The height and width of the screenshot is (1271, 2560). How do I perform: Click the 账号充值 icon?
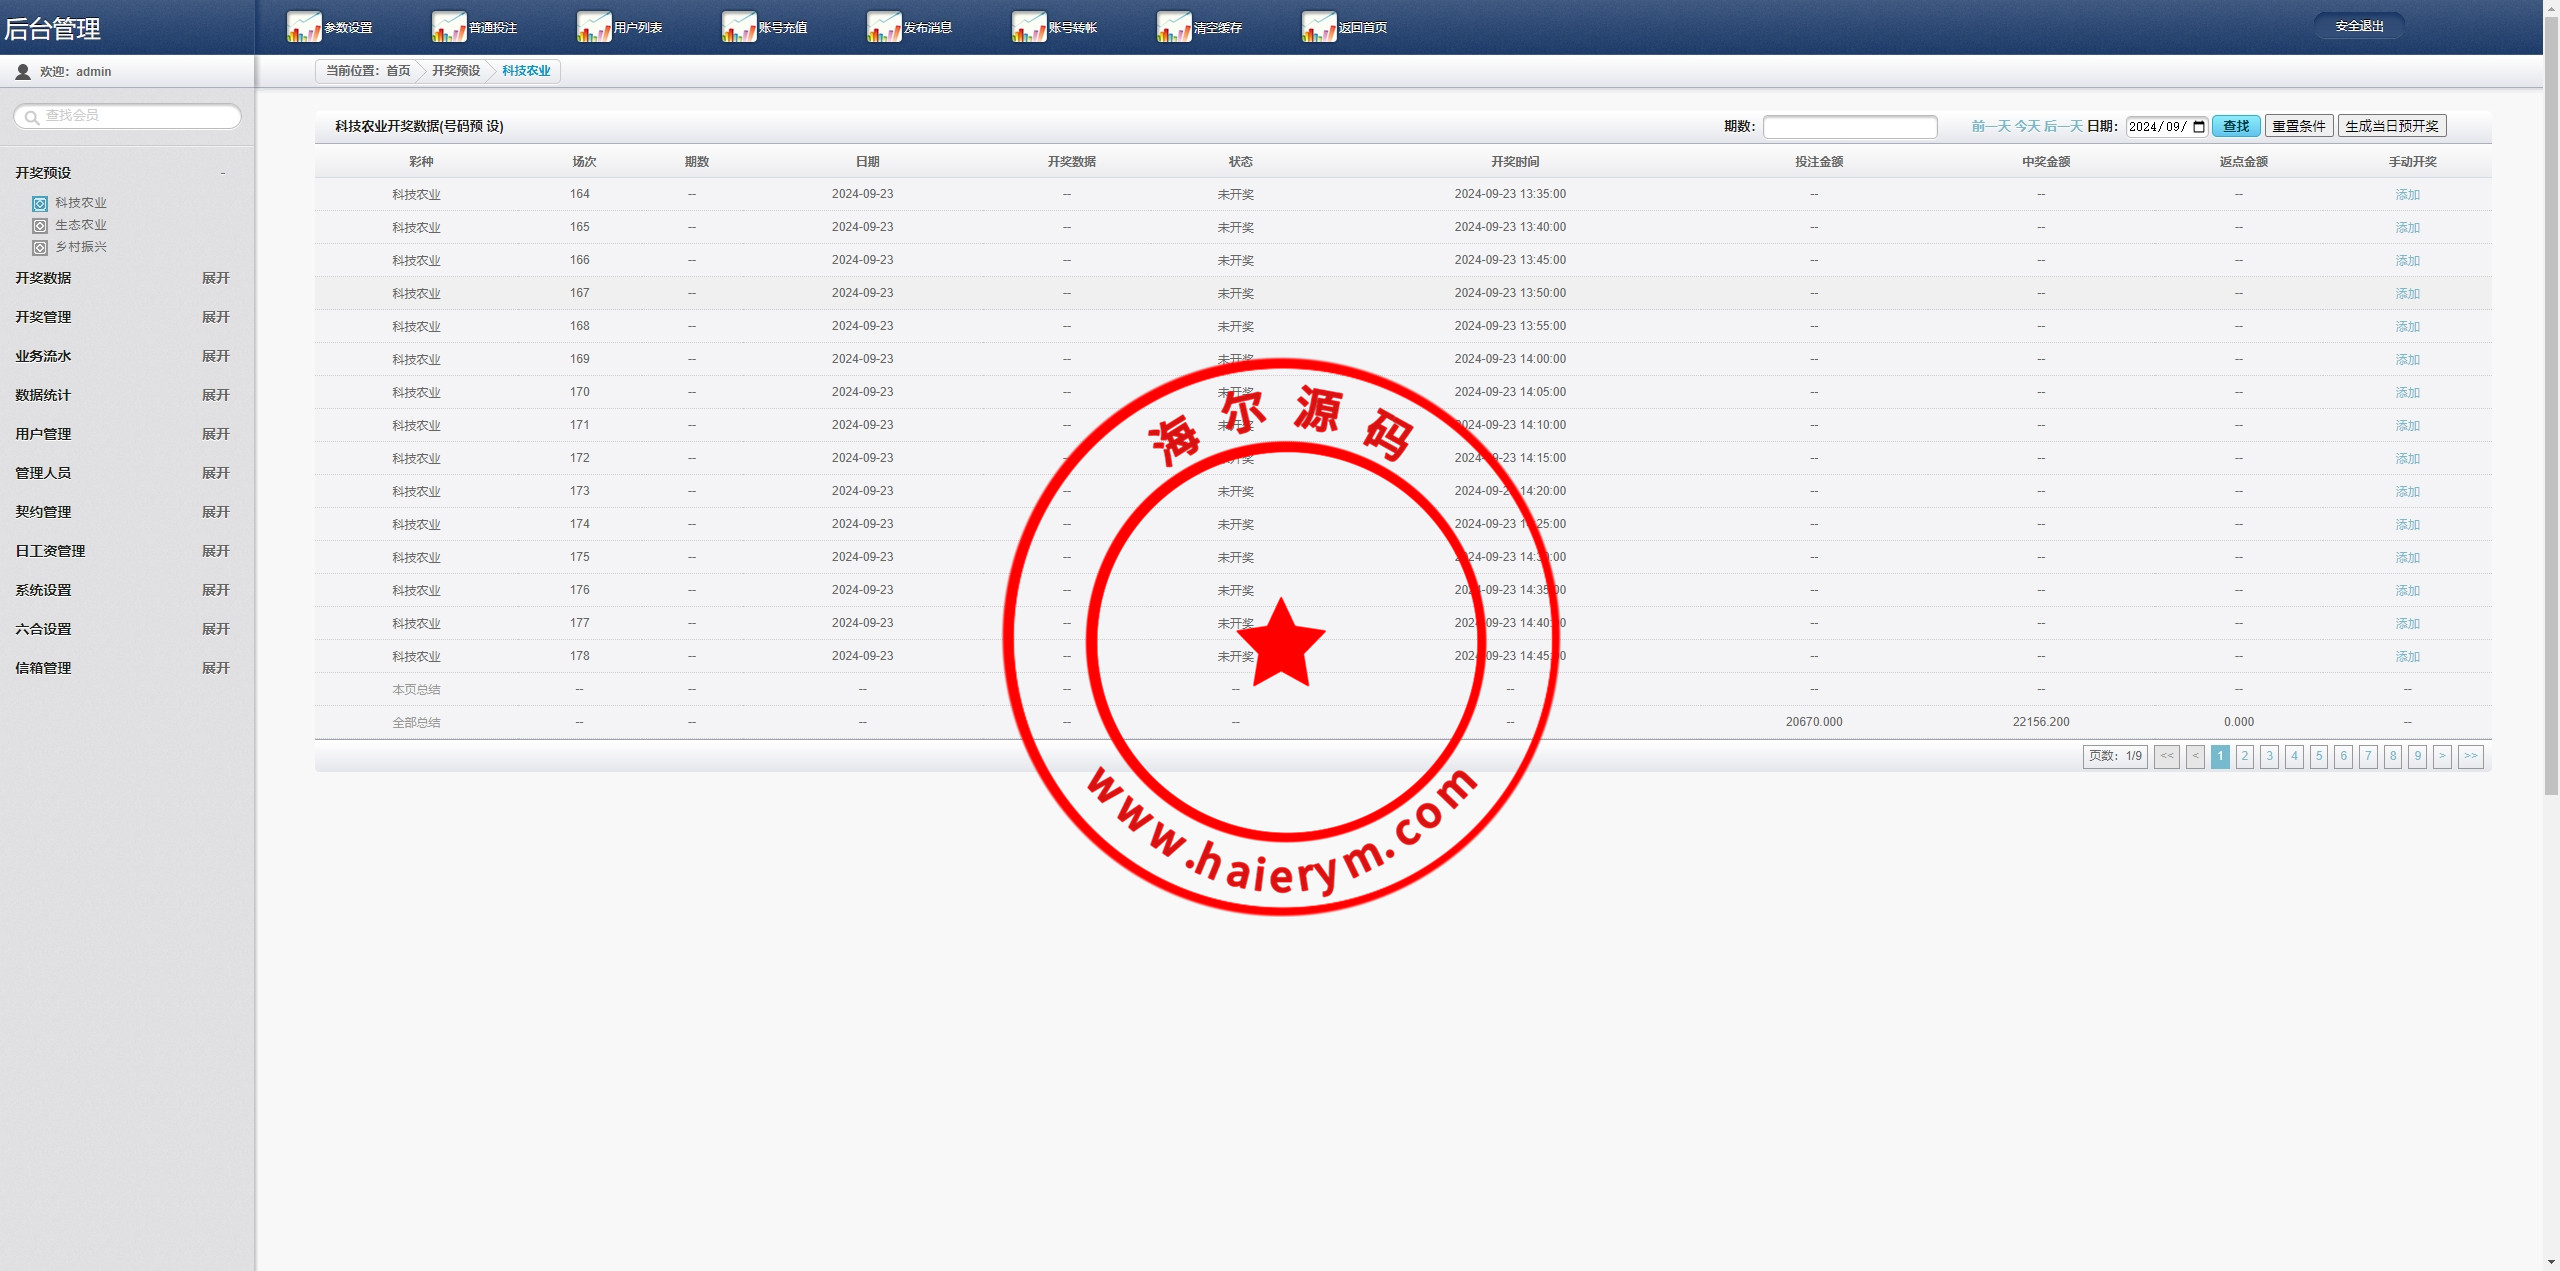[x=739, y=27]
